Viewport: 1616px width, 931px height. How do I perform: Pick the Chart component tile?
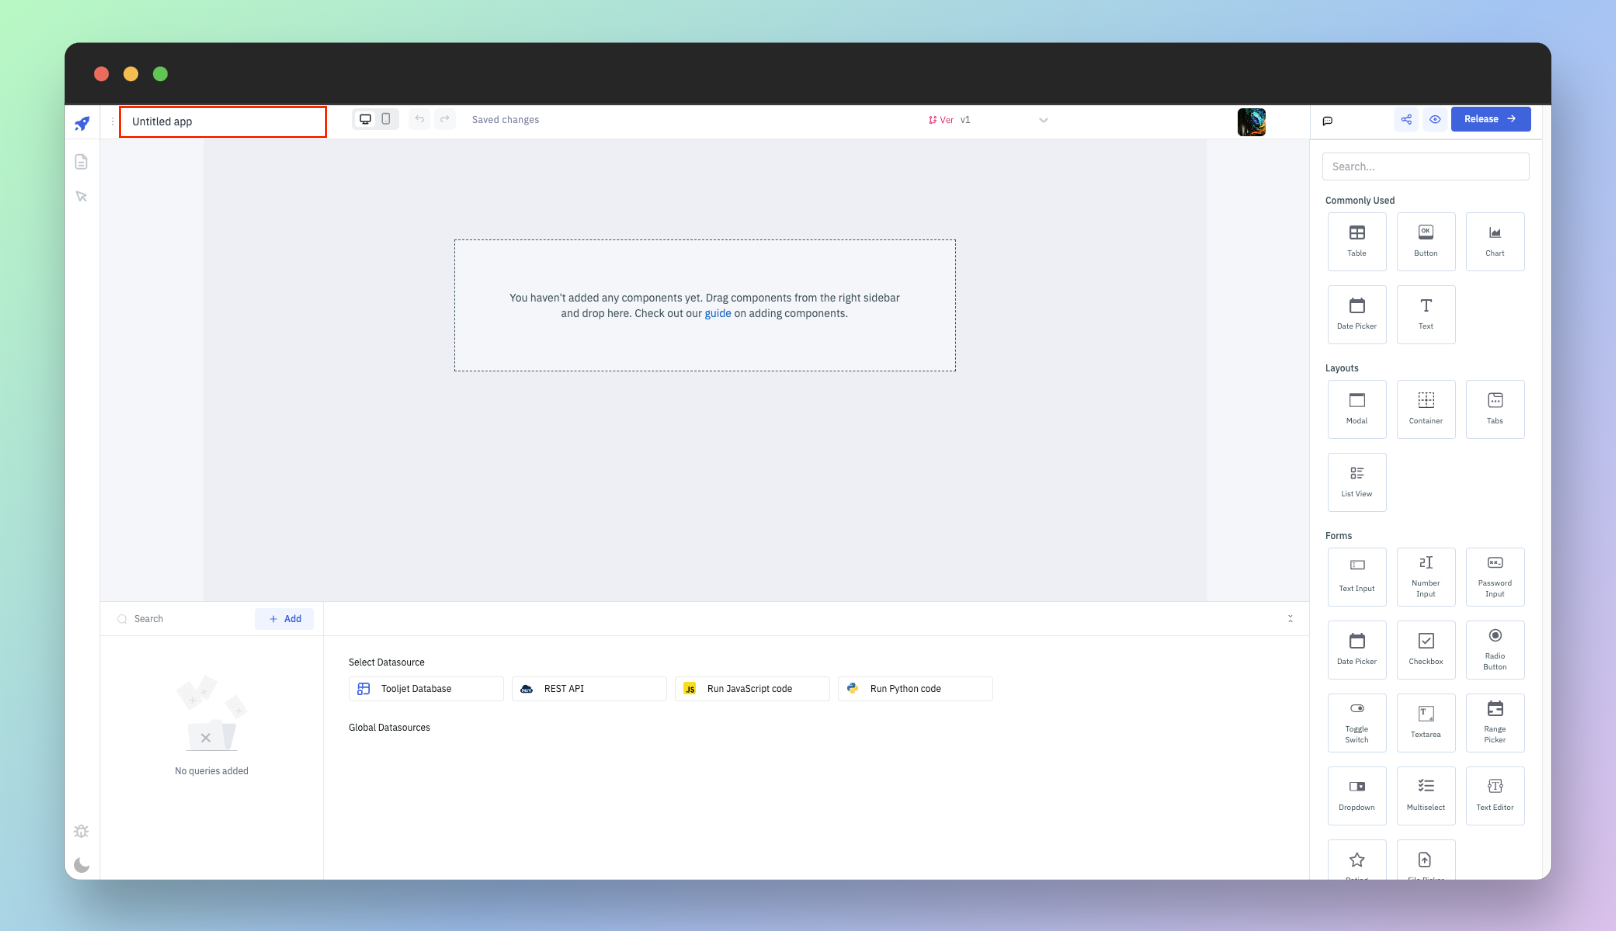pos(1495,241)
